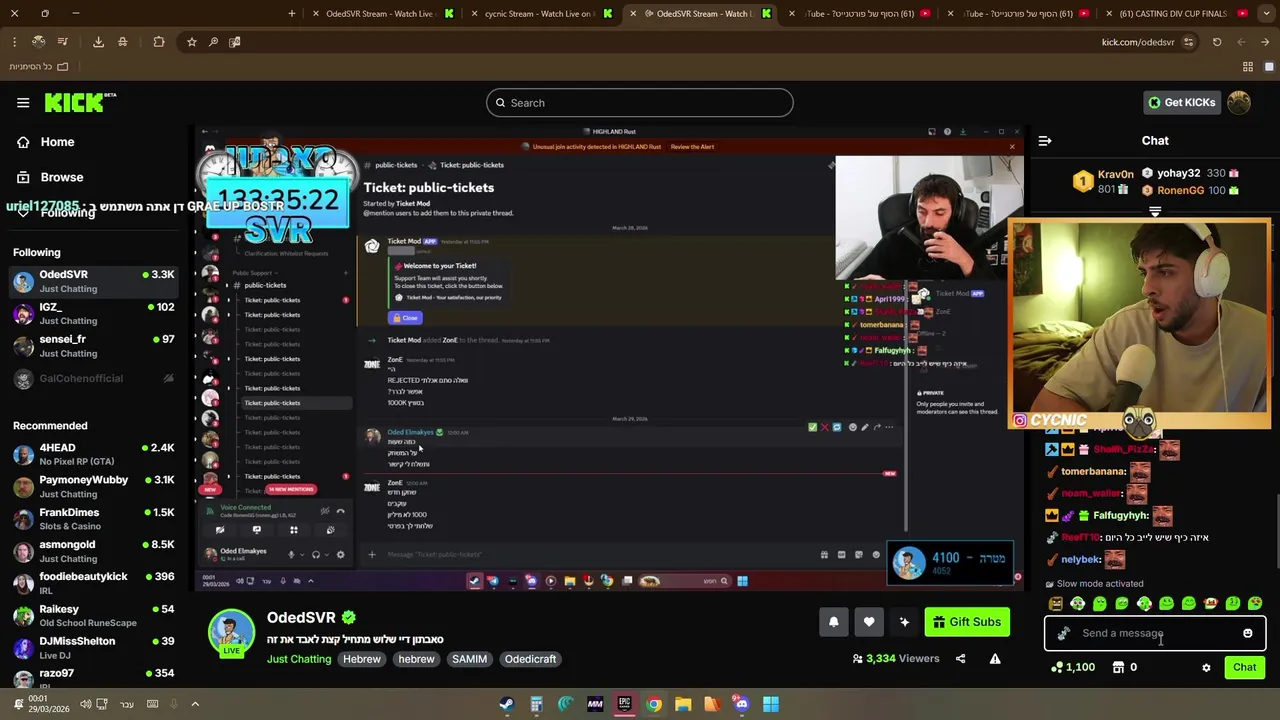The image size is (1280, 720).
Task: Open Epic Games from the taskbar
Action: 624,704
